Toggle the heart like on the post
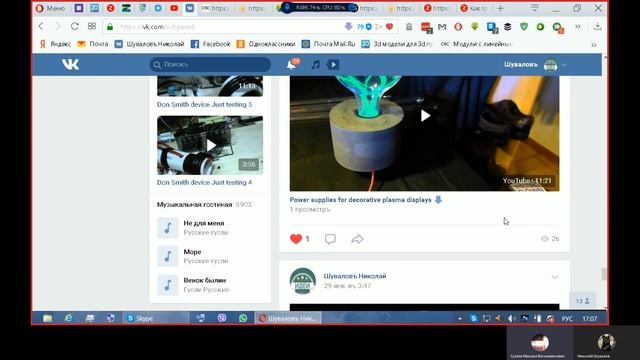The width and height of the screenshot is (640, 360). (296, 239)
